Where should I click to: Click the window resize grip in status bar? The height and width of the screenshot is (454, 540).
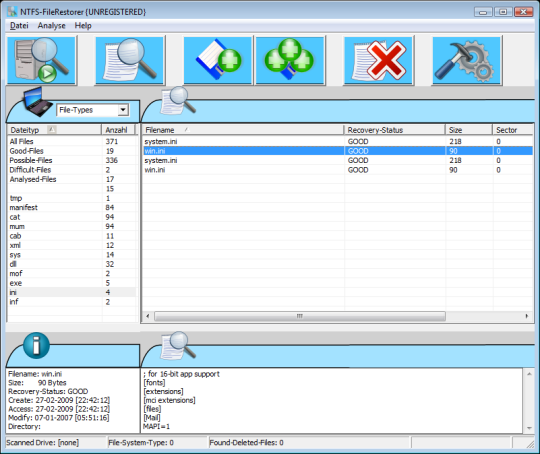coord(530,444)
